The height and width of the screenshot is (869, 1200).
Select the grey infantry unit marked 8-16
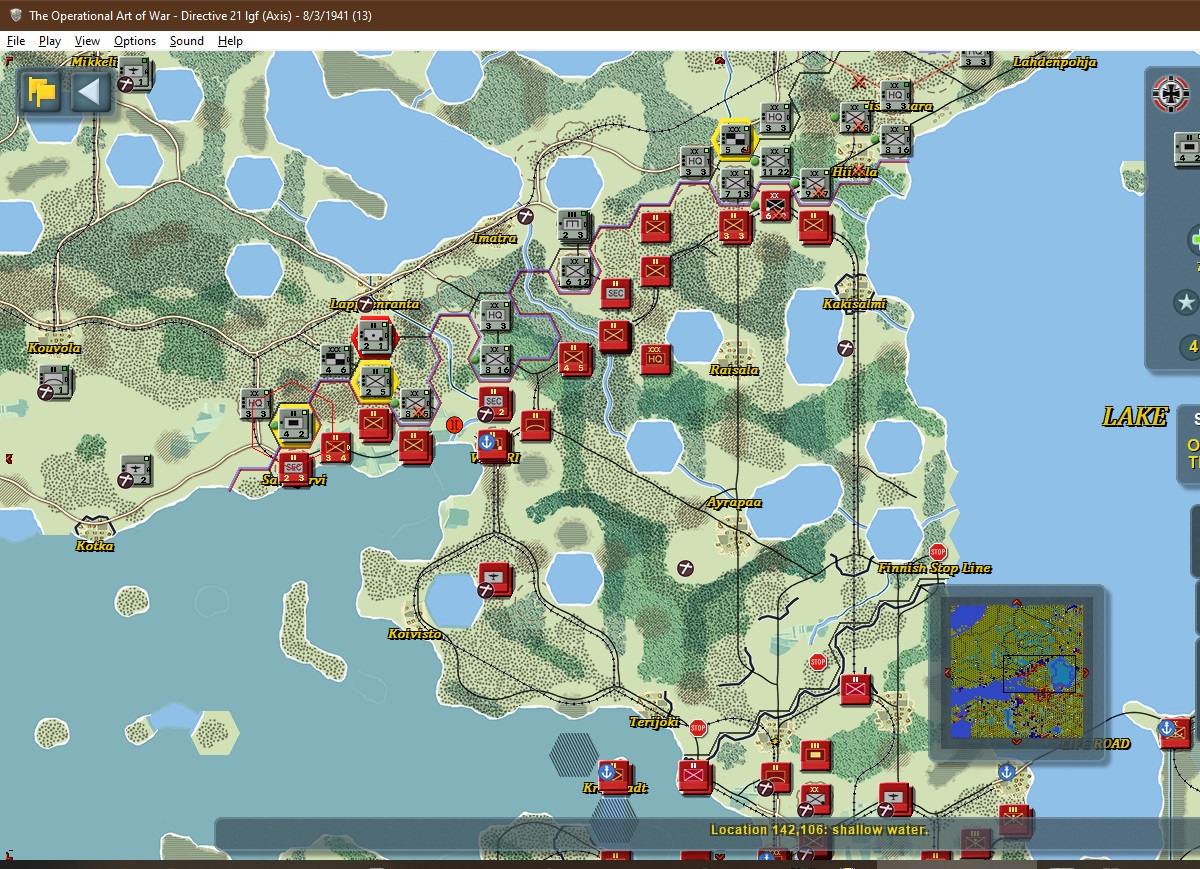tap(496, 359)
